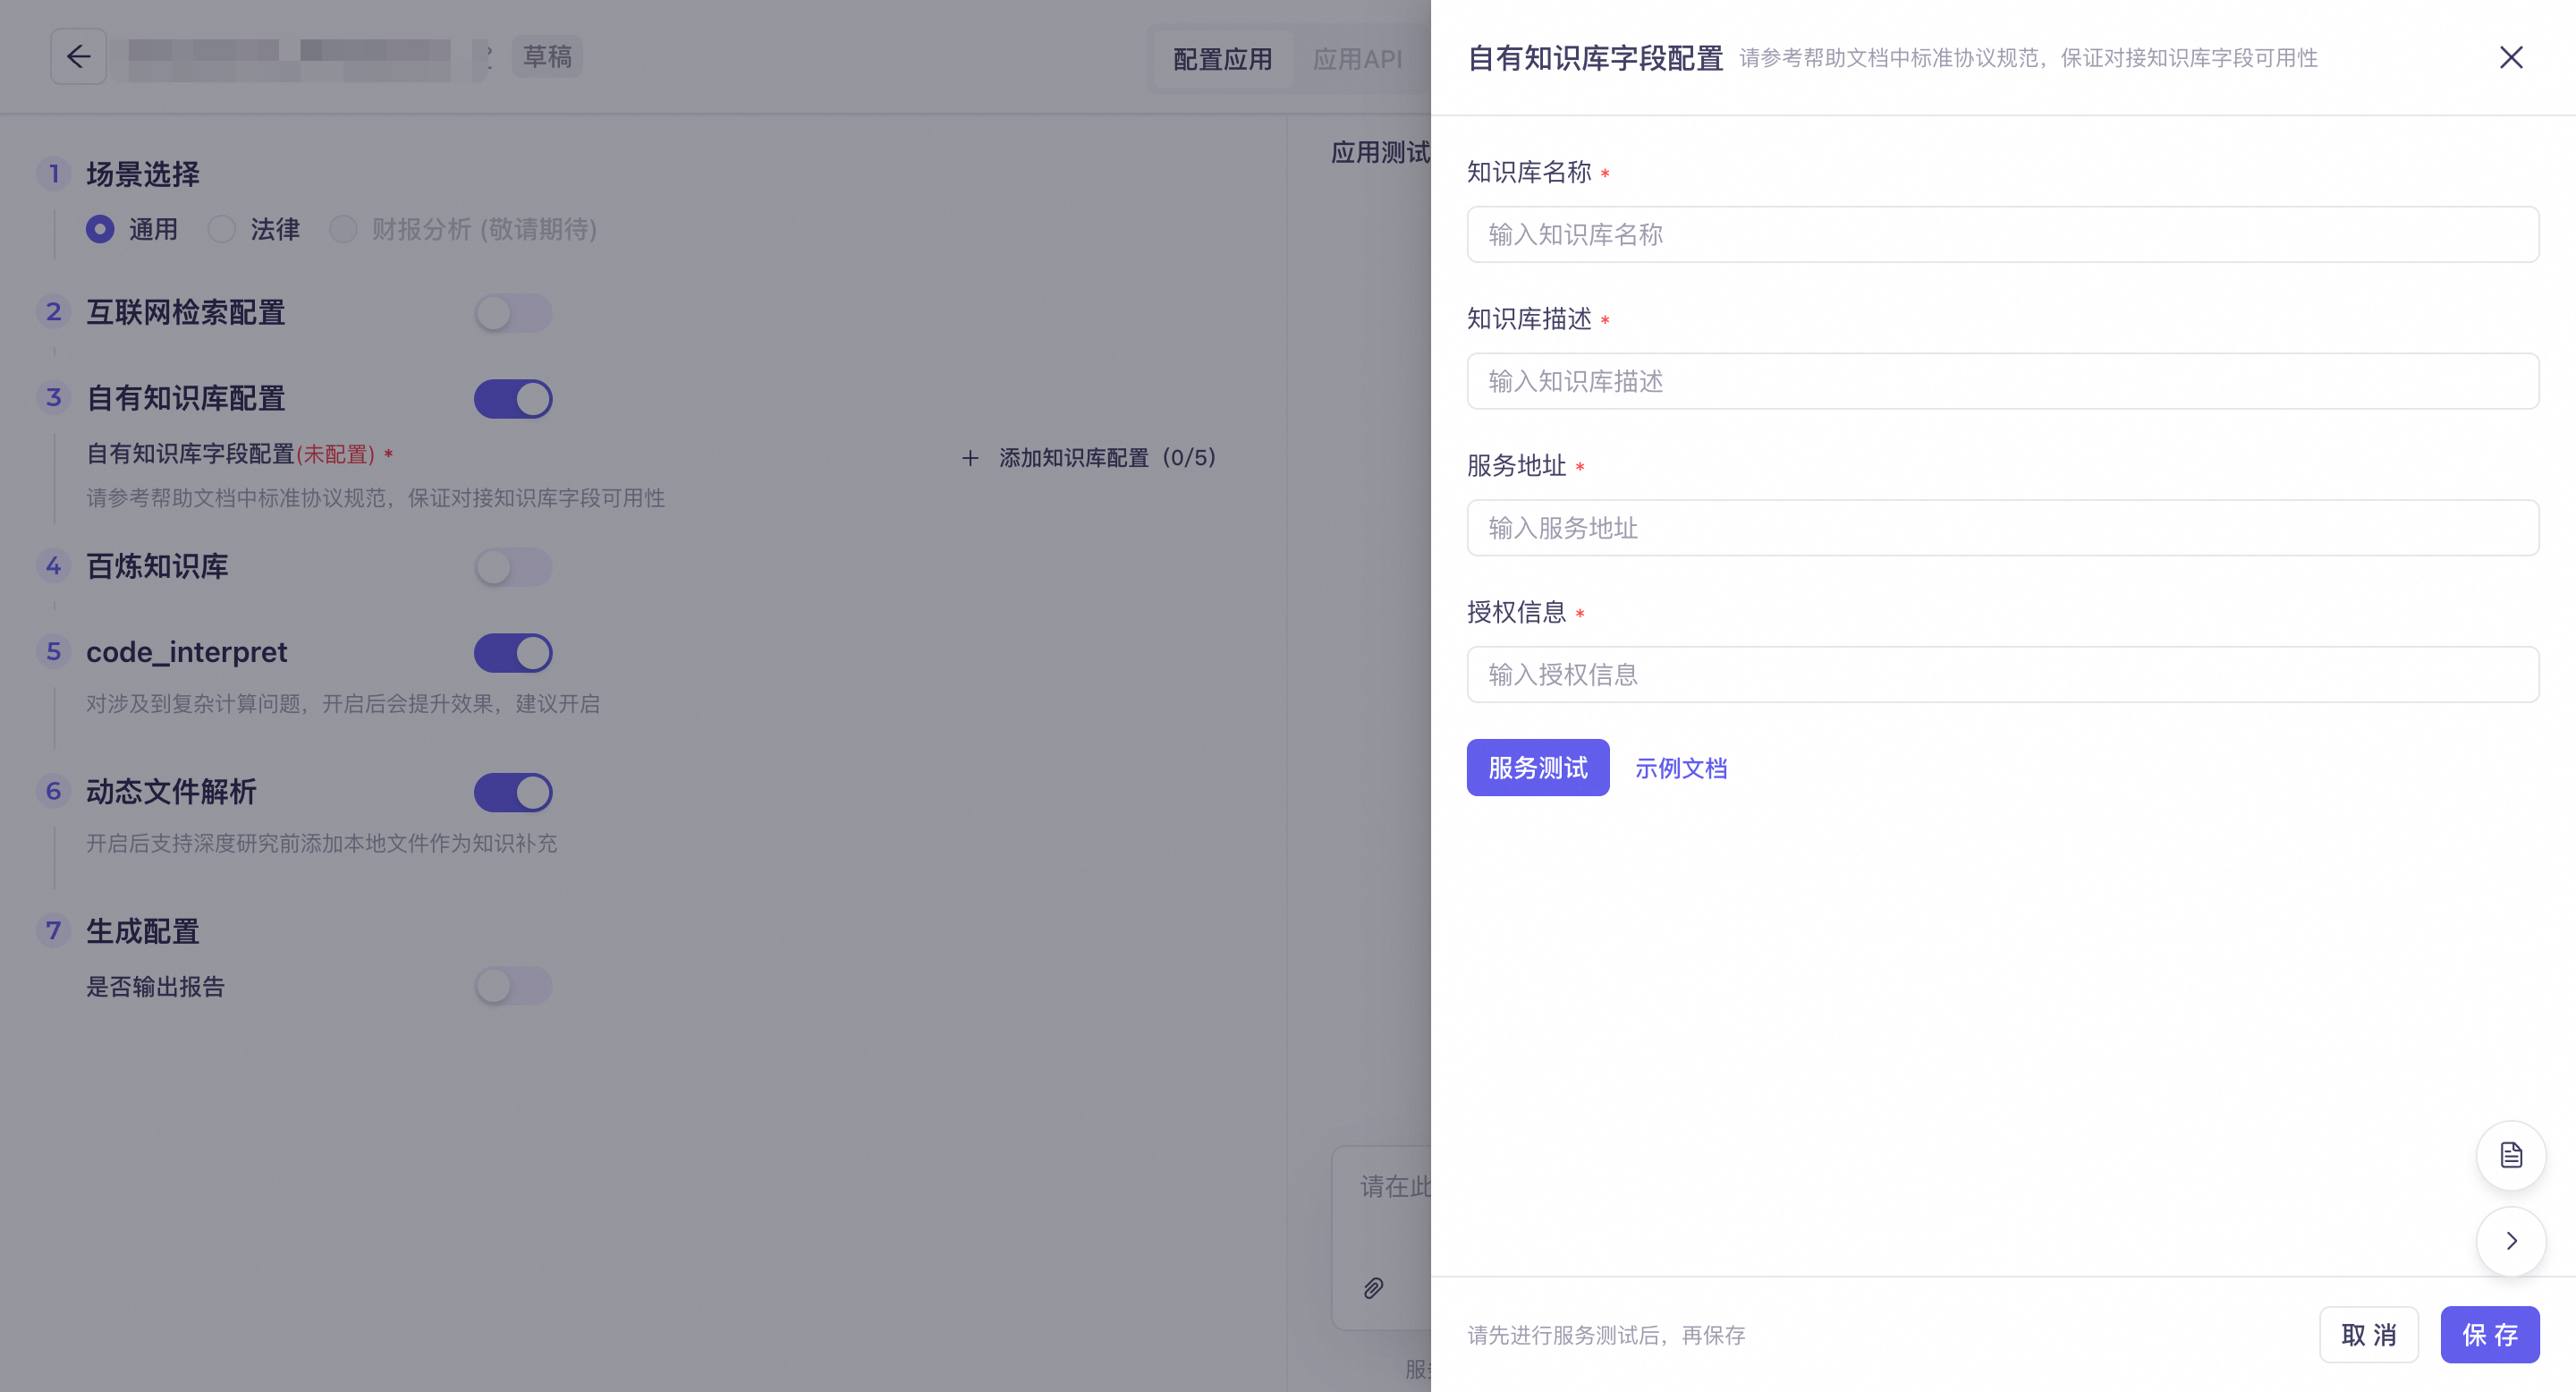Viewport: 2576px width, 1392px height.
Task: Click the 服务测试 button
Action: [1537, 767]
